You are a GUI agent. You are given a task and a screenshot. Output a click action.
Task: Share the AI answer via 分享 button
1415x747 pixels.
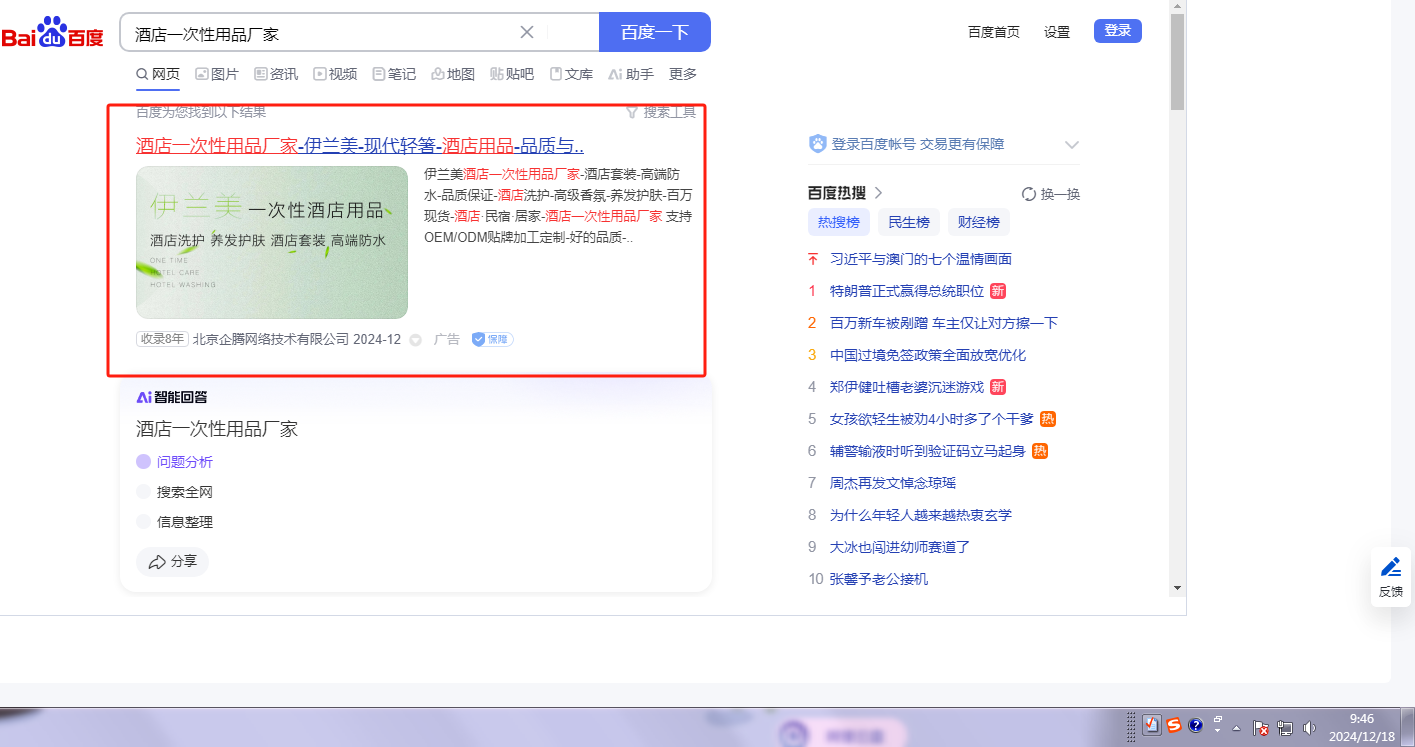click(172, 562)
